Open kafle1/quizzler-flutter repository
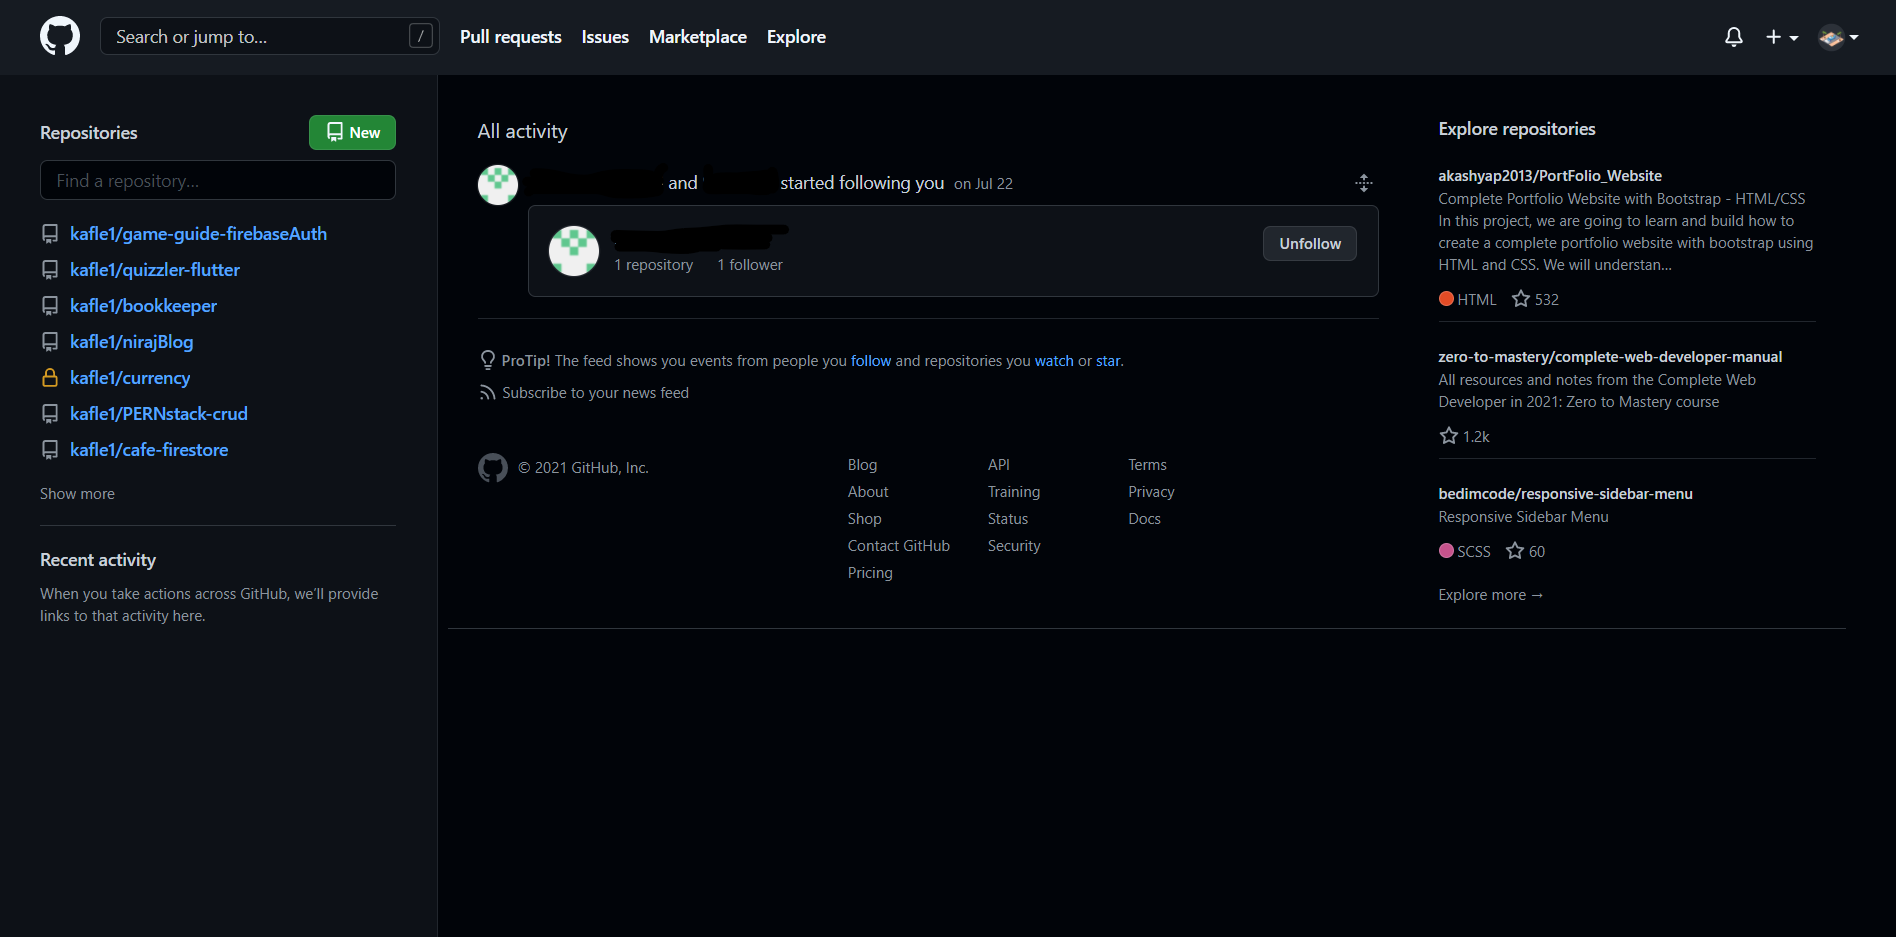Viewport: 1896px width, 937px height. [x=155, y=270]
